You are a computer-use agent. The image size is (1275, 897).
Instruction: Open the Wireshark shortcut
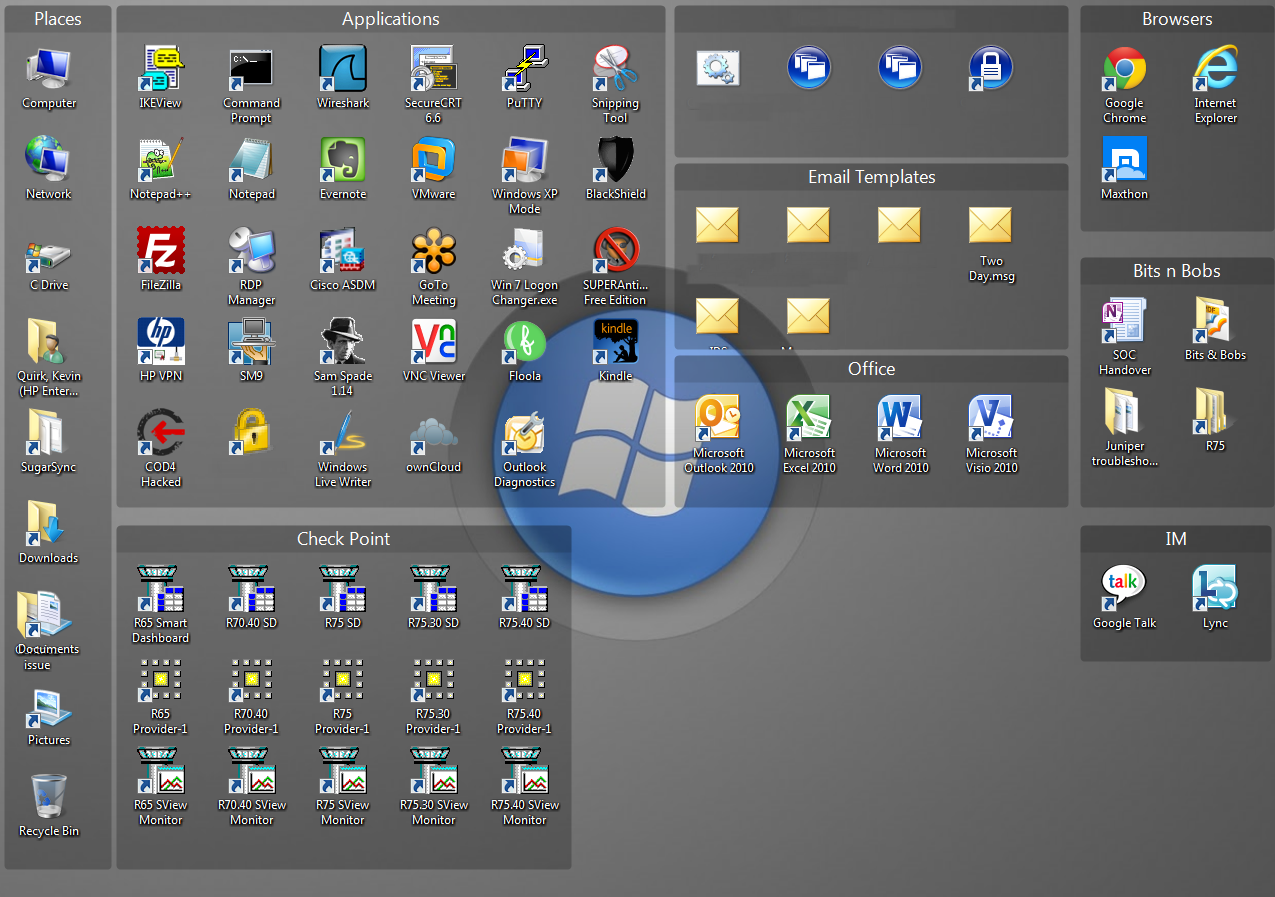coord(343,70)
